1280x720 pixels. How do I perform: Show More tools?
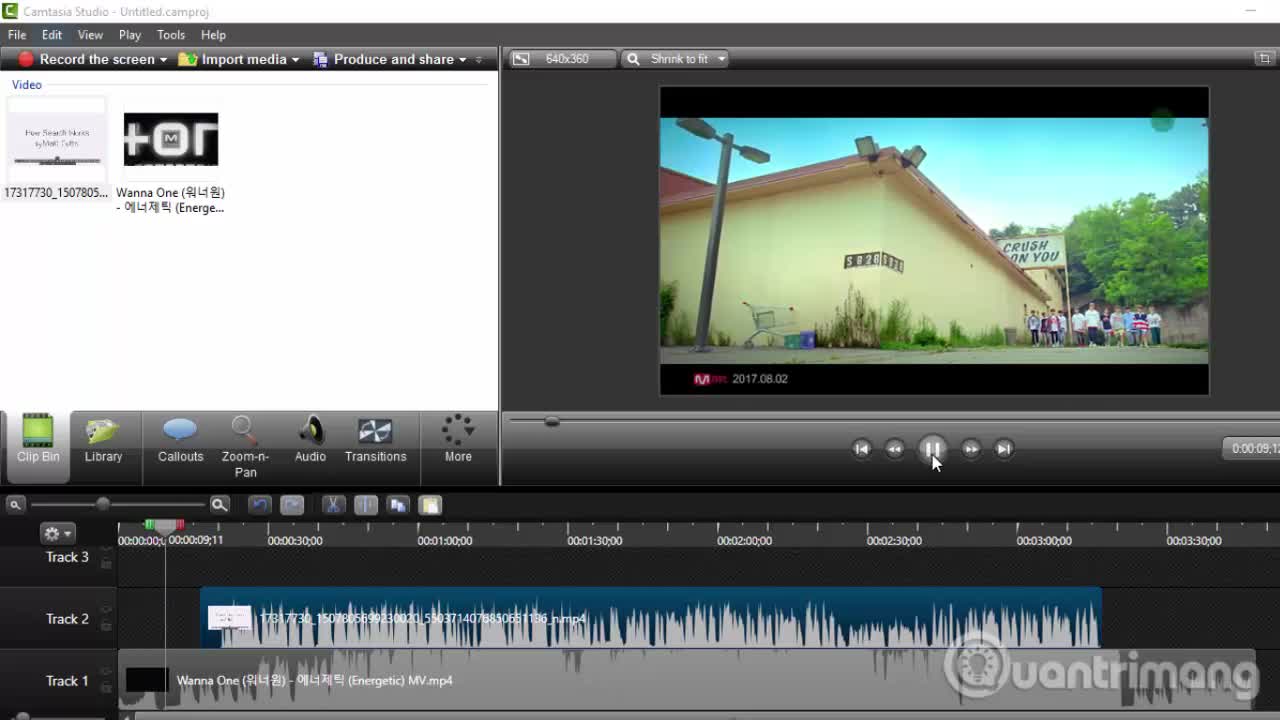pyautogui.click(x=458, y=440)
